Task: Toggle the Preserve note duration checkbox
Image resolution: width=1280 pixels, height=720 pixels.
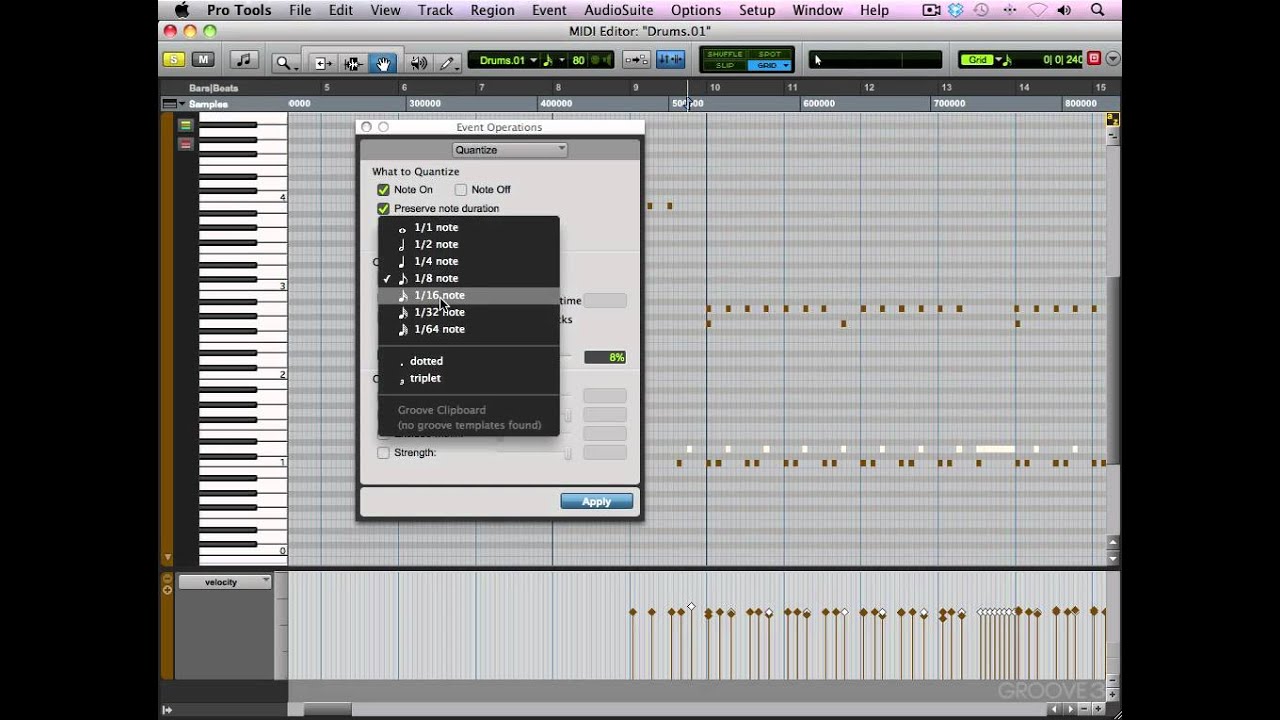Action: (x=383, y=209)
